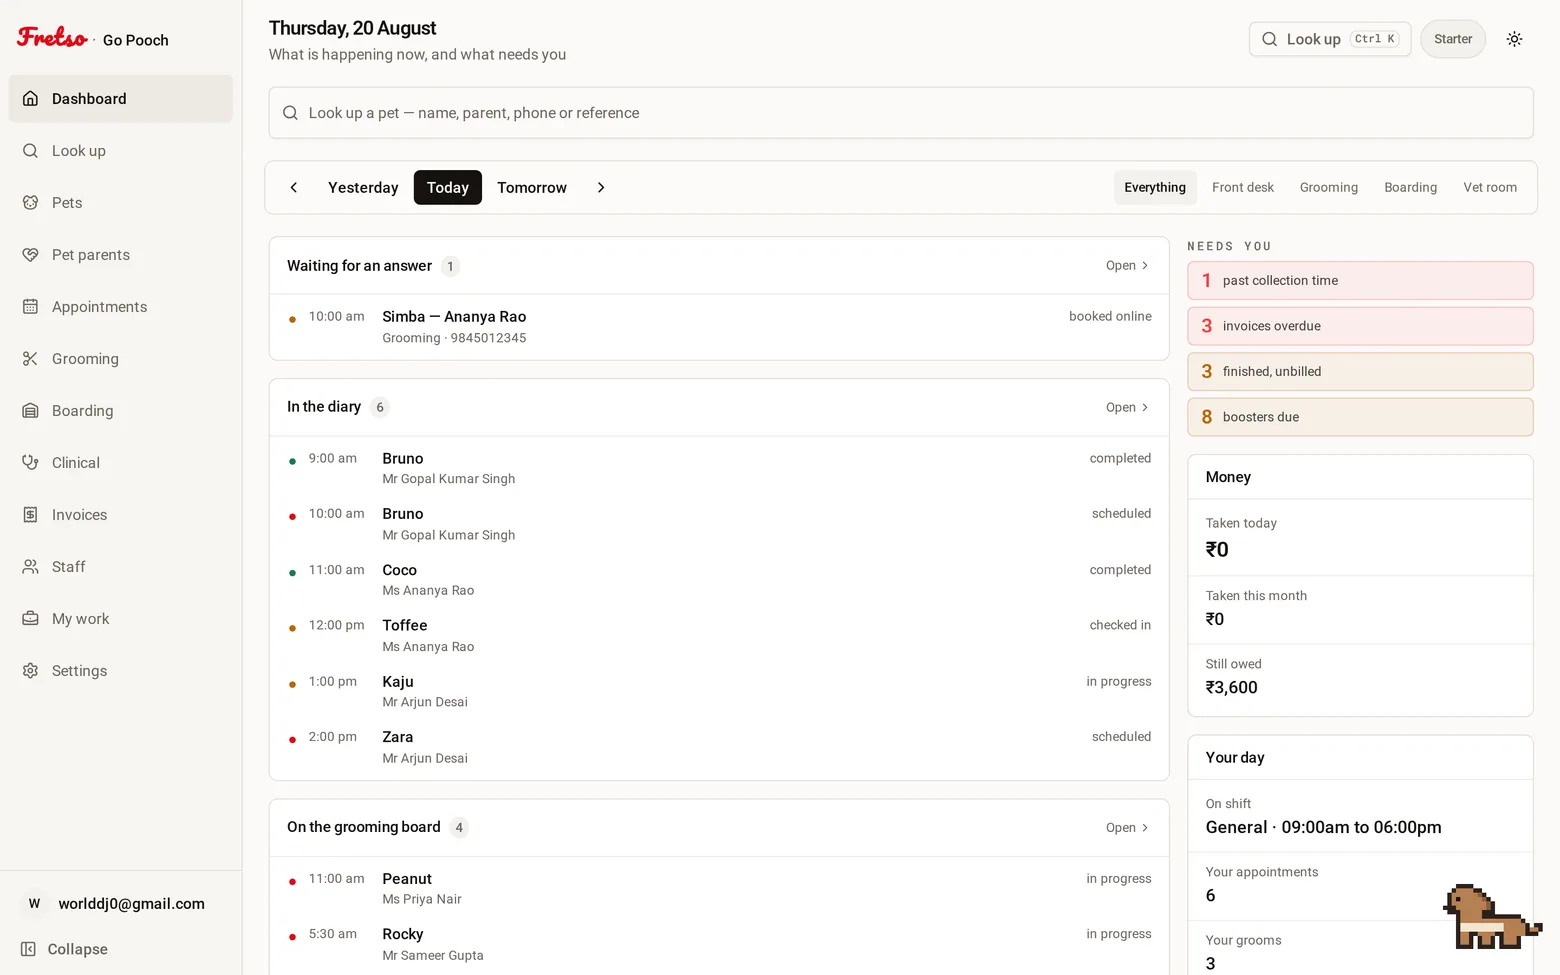This screenshot has height=975, width=1560.
Task: Open Simba — Ananya Rao booking
Action: 719,327
